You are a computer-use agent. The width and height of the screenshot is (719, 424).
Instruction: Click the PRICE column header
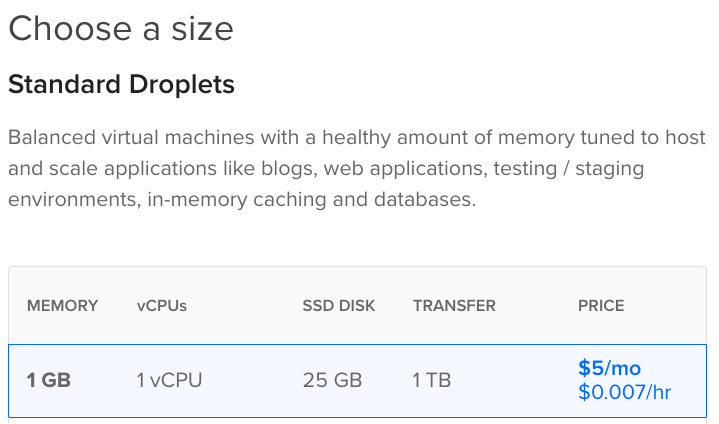point(601,306)
